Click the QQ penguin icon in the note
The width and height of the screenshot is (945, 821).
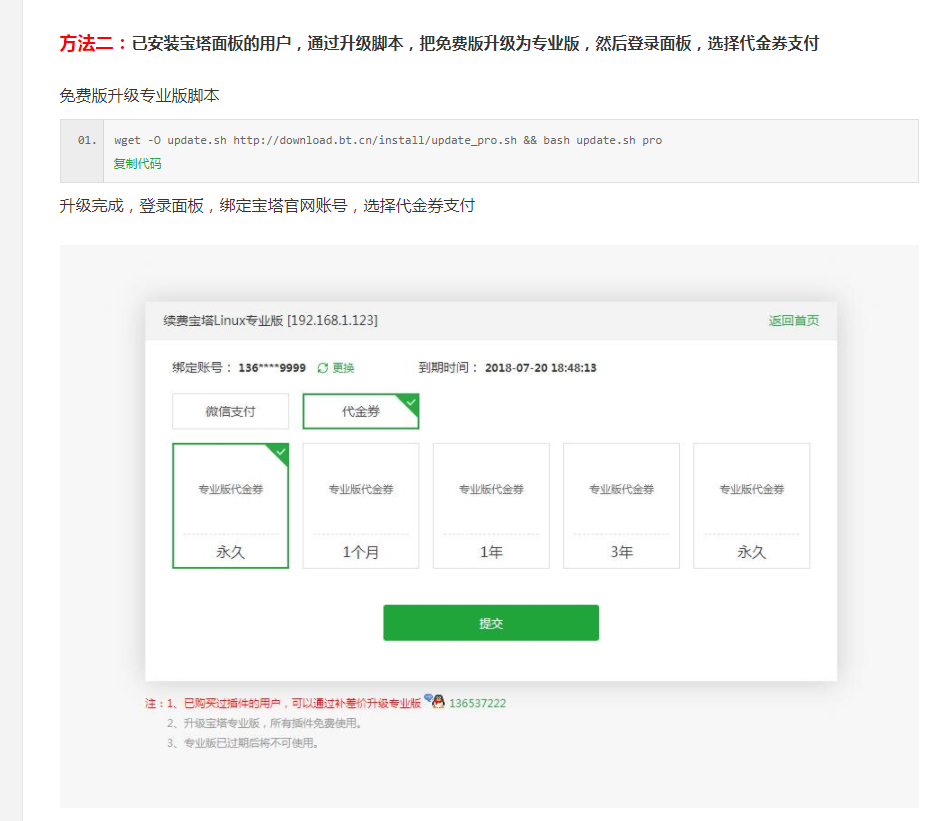coord(436,700)
